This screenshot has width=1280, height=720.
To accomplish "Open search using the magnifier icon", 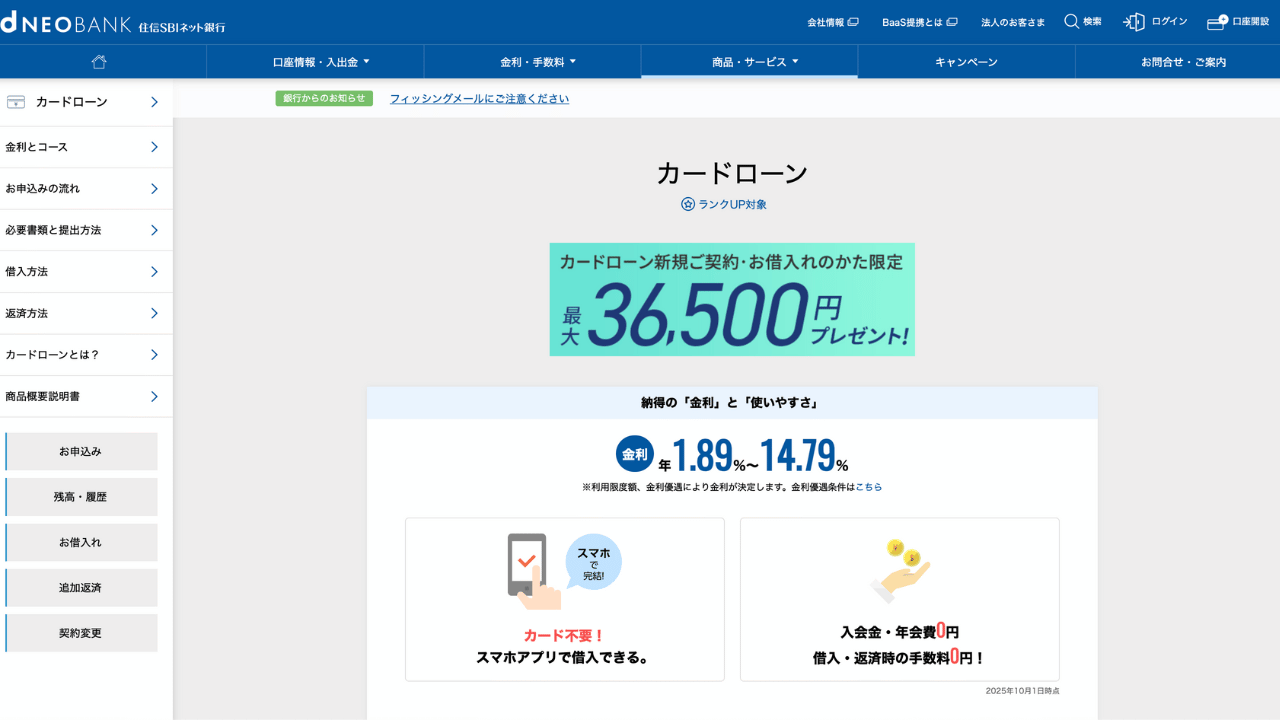I will point(1070,21).
